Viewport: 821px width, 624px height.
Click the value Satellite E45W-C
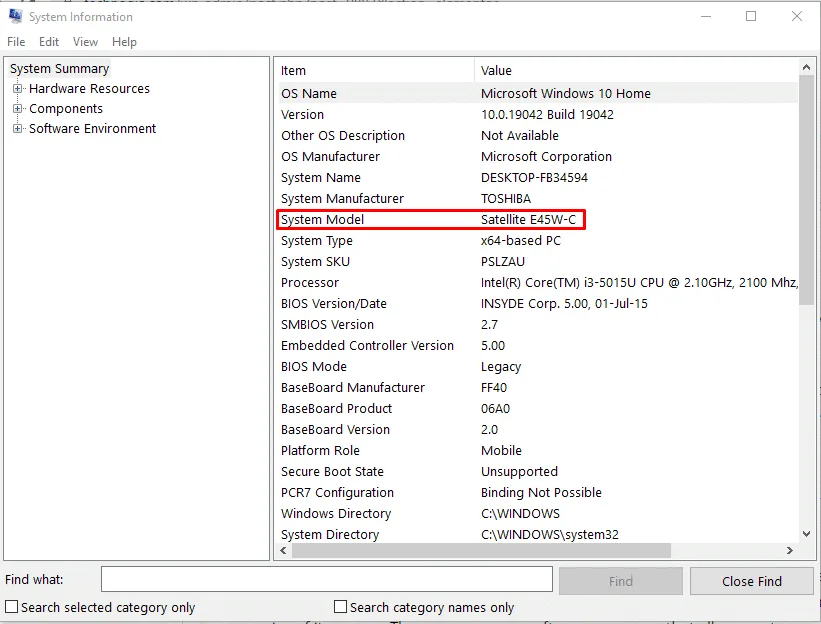(x=528, y=219)
